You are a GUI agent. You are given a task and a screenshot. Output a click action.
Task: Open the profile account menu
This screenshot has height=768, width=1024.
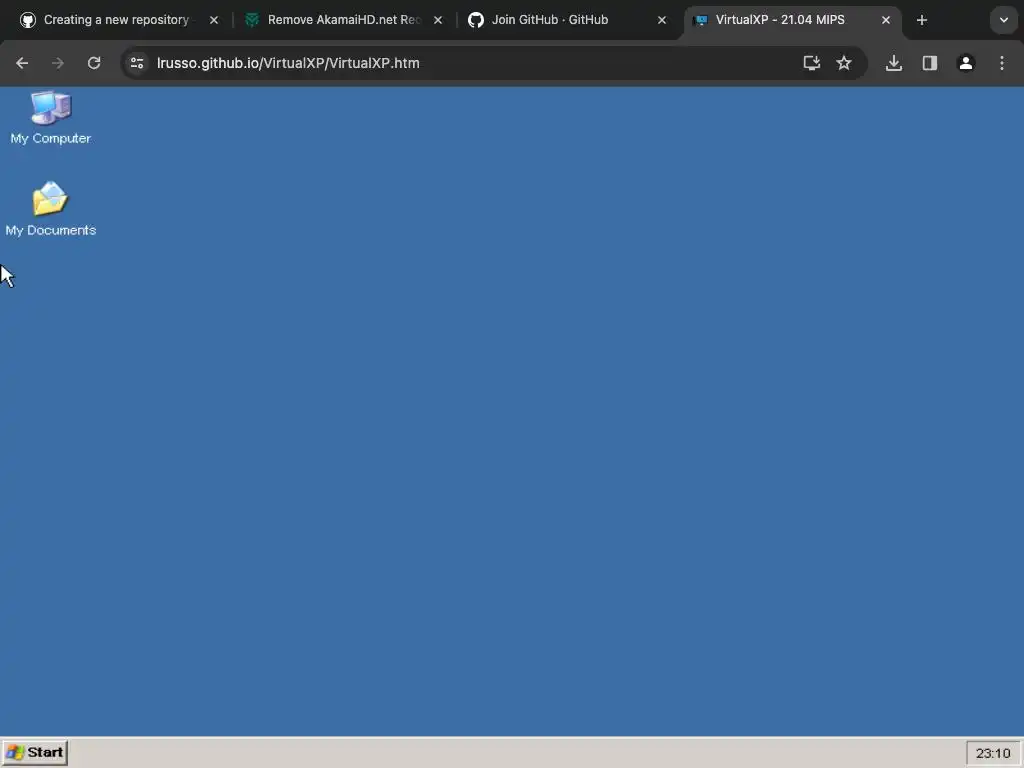(x=965, y=63)
